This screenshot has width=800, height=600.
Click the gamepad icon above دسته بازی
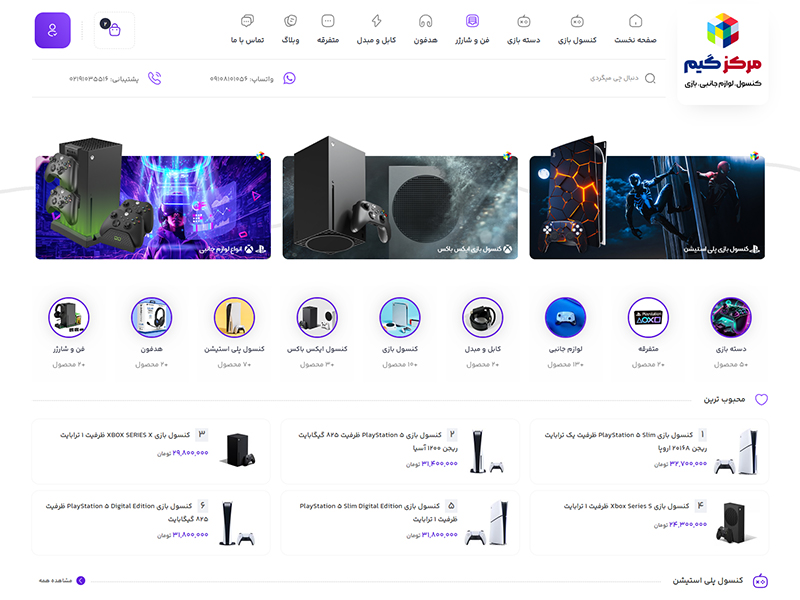coord(524,21)
